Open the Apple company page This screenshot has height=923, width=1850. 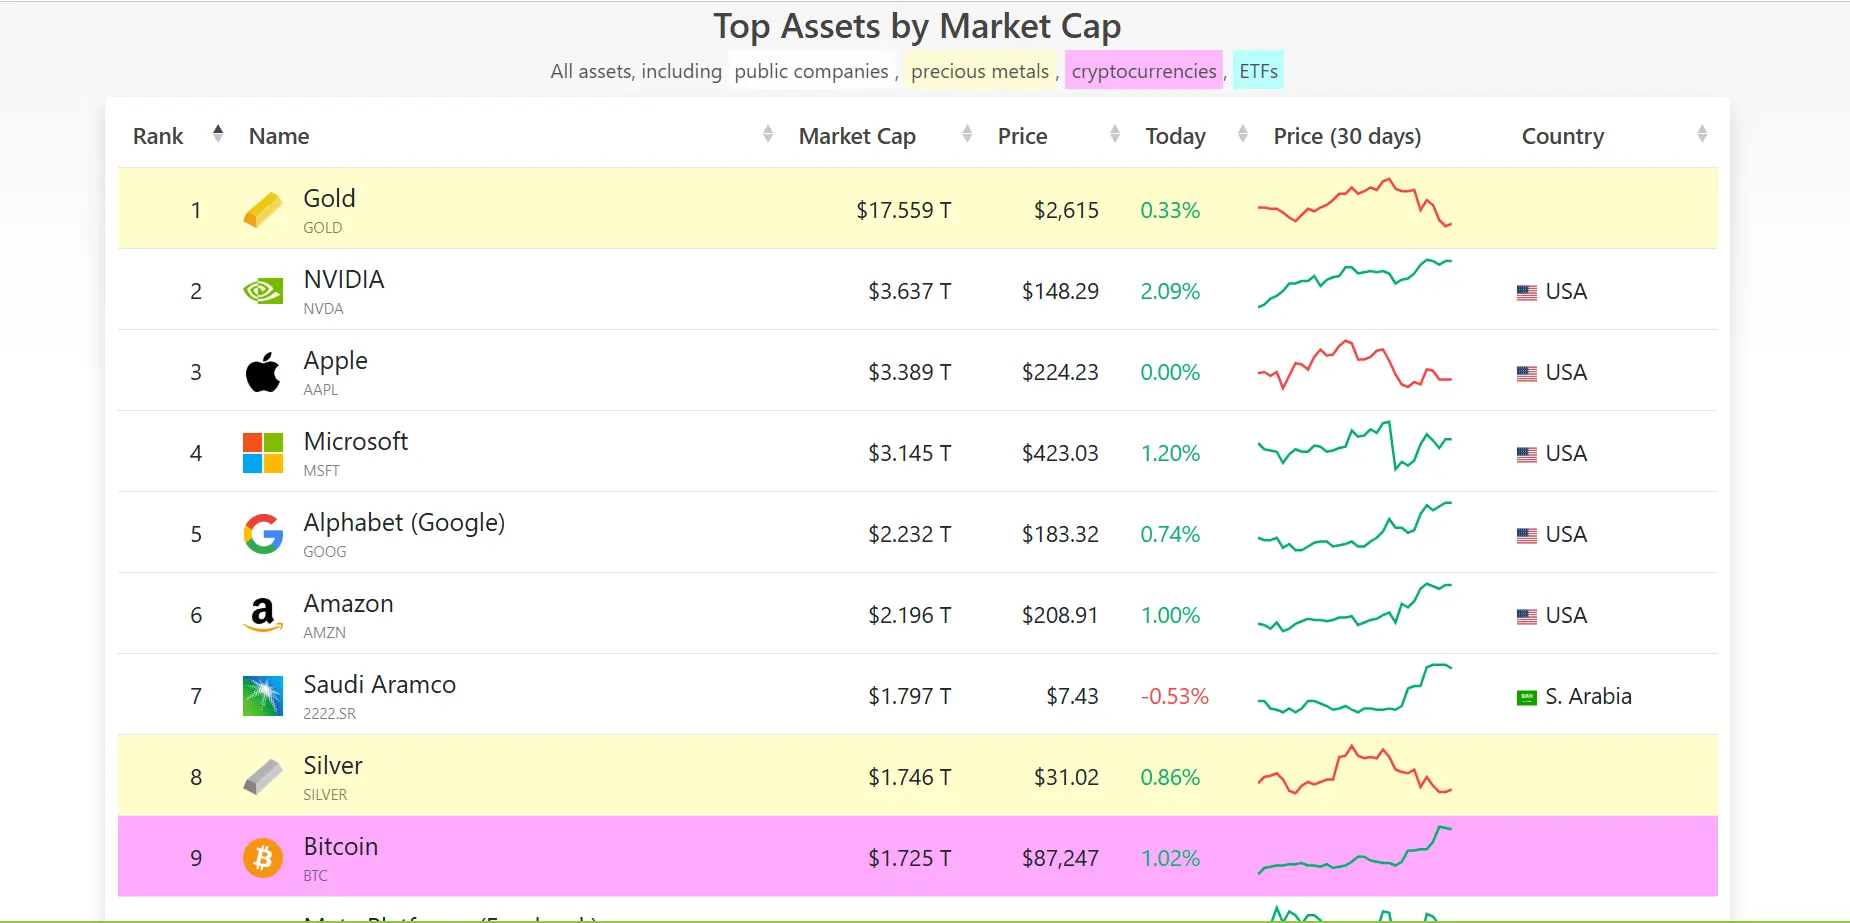point(335,360)
